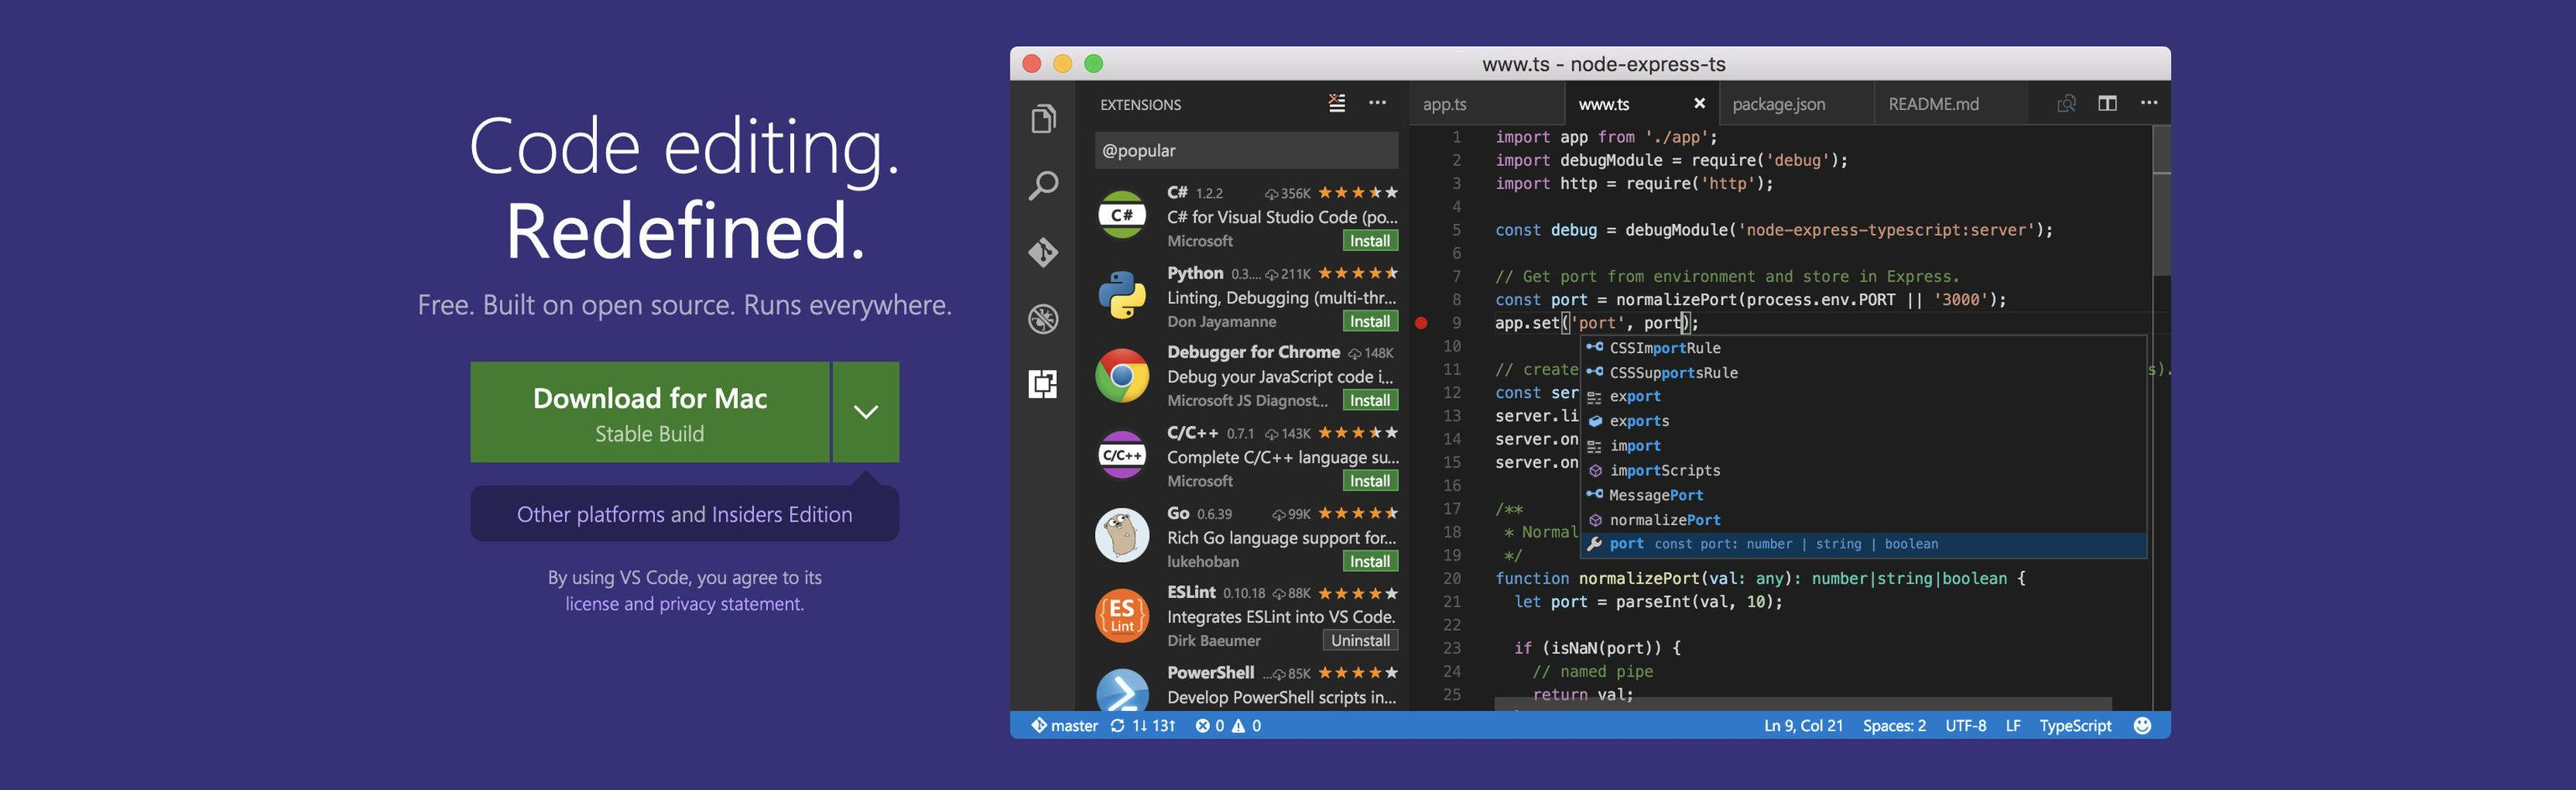The image size is (2576, 790).
Task: Open Extensions panel more actions ellipsis
Action: (x=1377, y=103)
